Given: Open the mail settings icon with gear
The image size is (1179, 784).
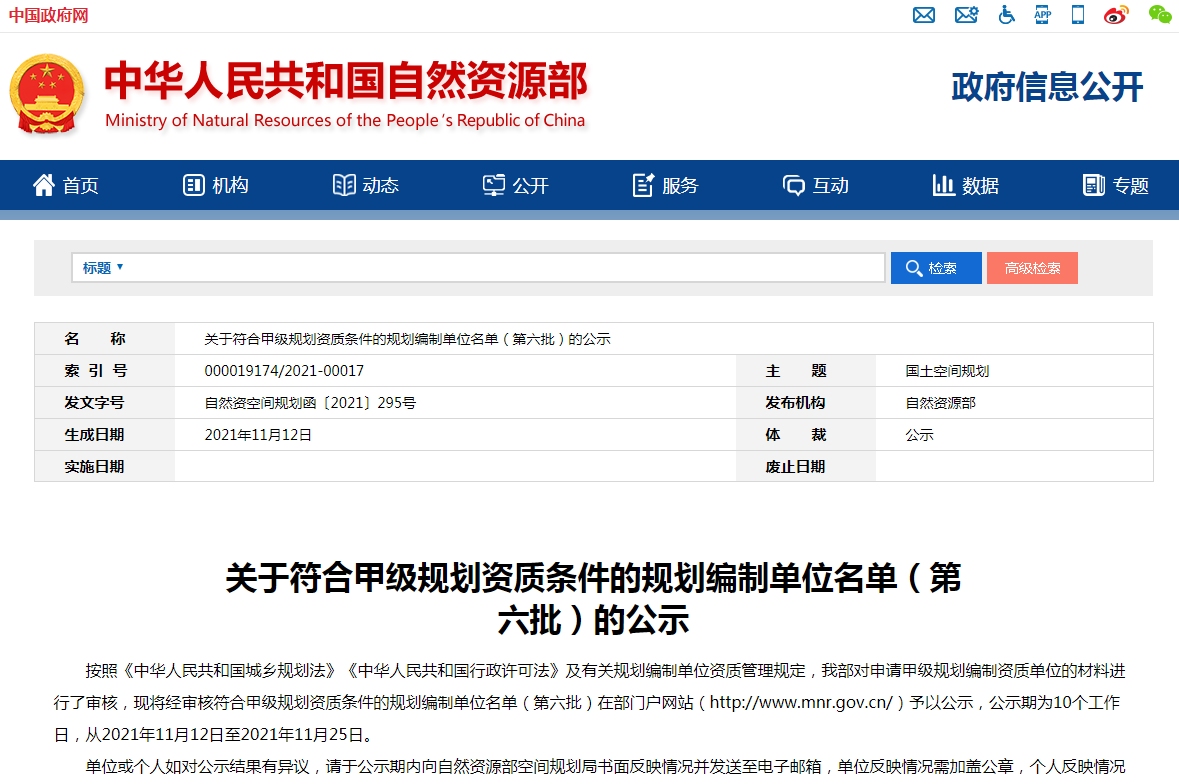Looking at the screenshot, I should click(966, 15).
